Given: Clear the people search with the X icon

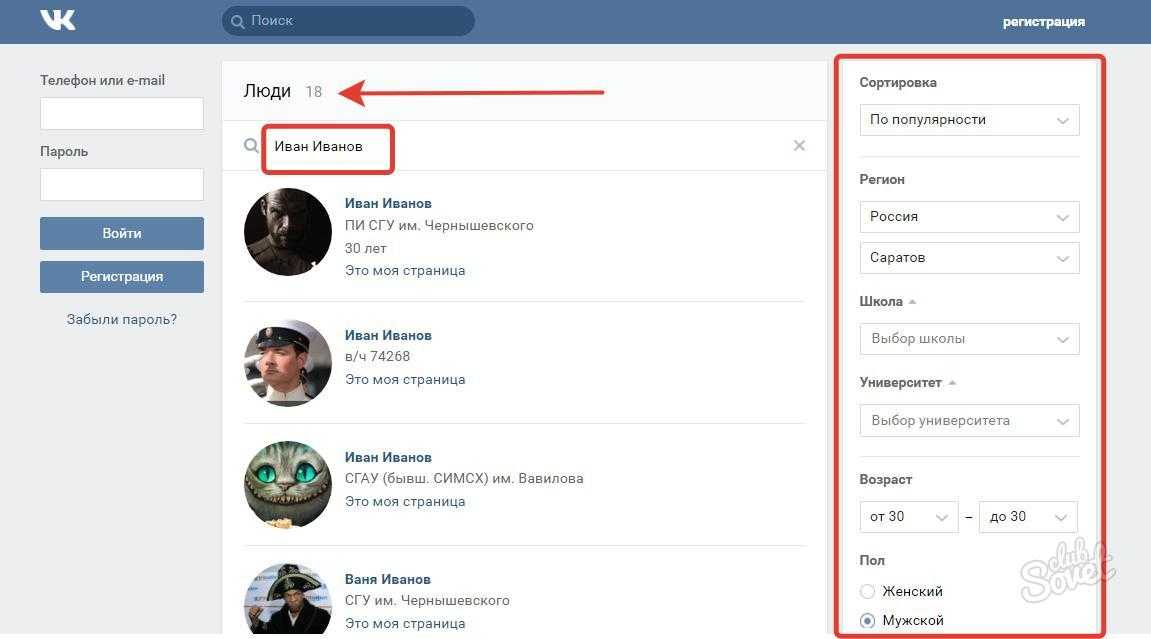Looking at the screenshot, I should coord(799,146).
